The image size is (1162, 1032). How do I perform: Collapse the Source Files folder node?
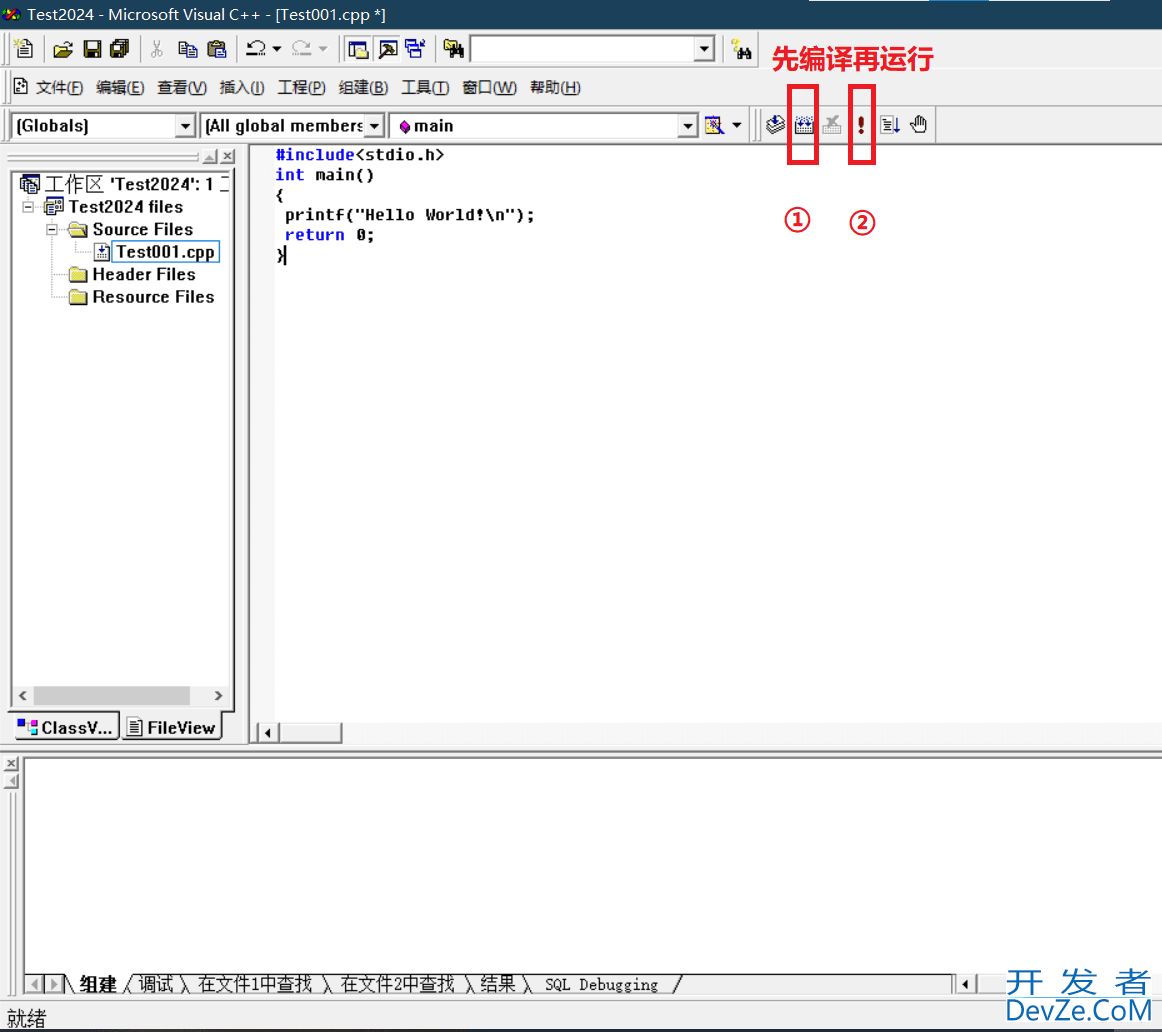tap(51, 230)
